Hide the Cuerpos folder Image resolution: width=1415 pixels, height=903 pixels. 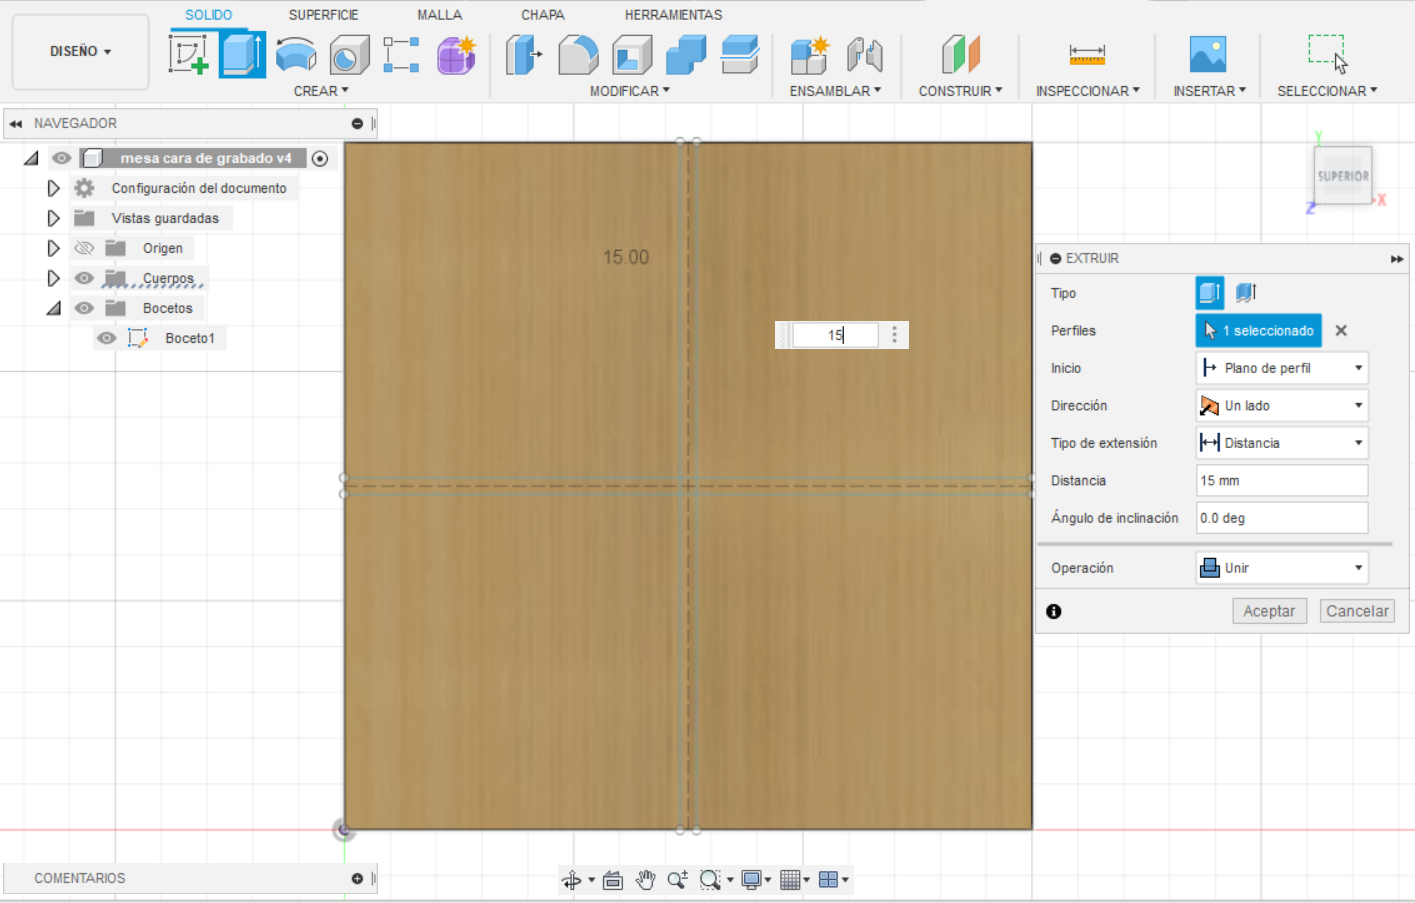click(x=84, y=278)
